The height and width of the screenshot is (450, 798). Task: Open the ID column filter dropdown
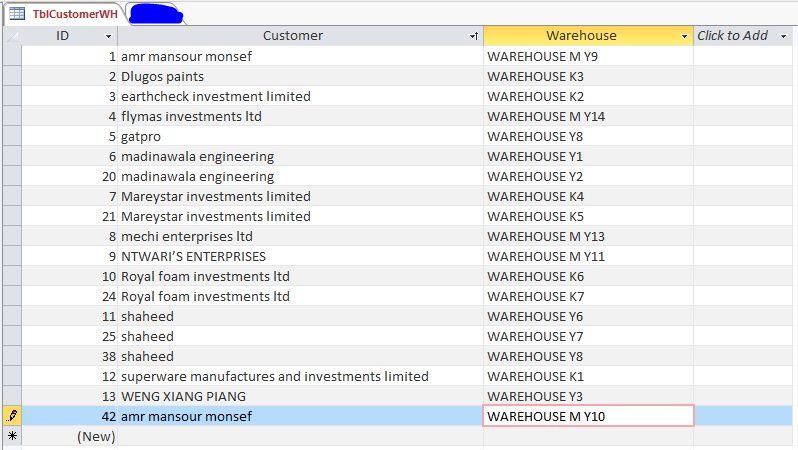[x=108, y=36]
